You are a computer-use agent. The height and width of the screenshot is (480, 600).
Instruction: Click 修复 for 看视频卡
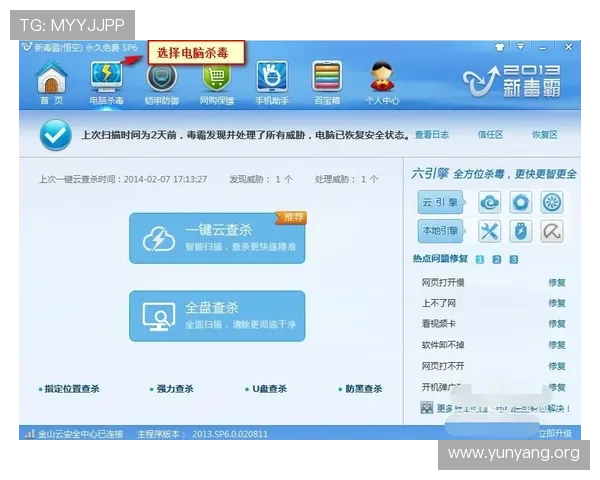[557, 324]
